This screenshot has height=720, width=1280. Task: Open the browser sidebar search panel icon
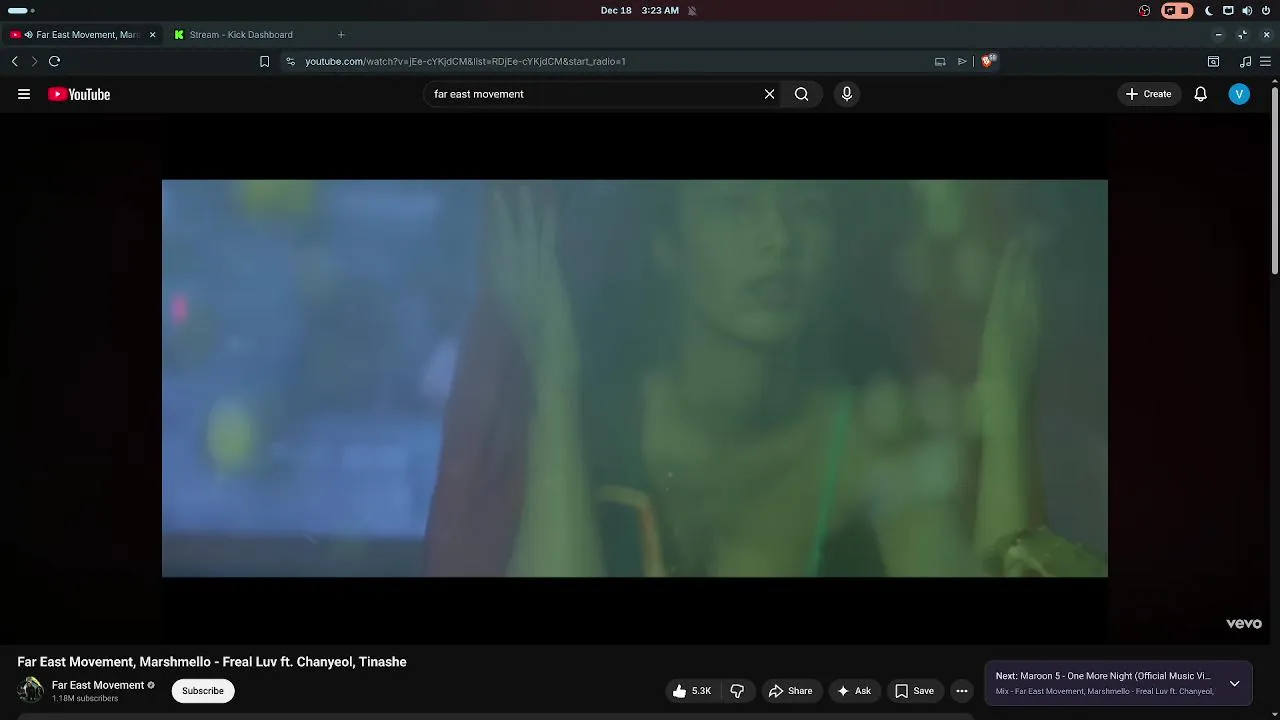1213,61
